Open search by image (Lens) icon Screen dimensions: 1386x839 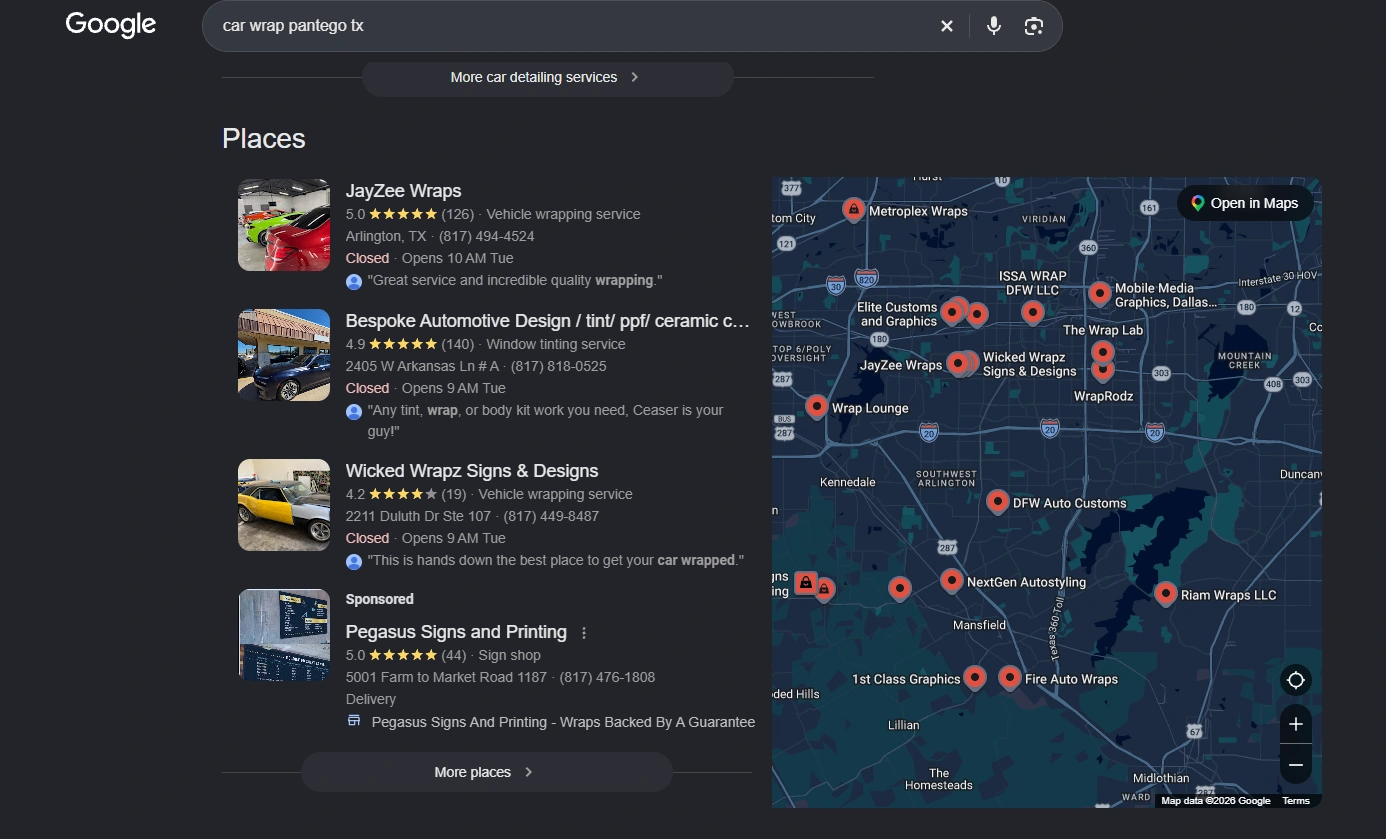click(x=1034, y=26)
